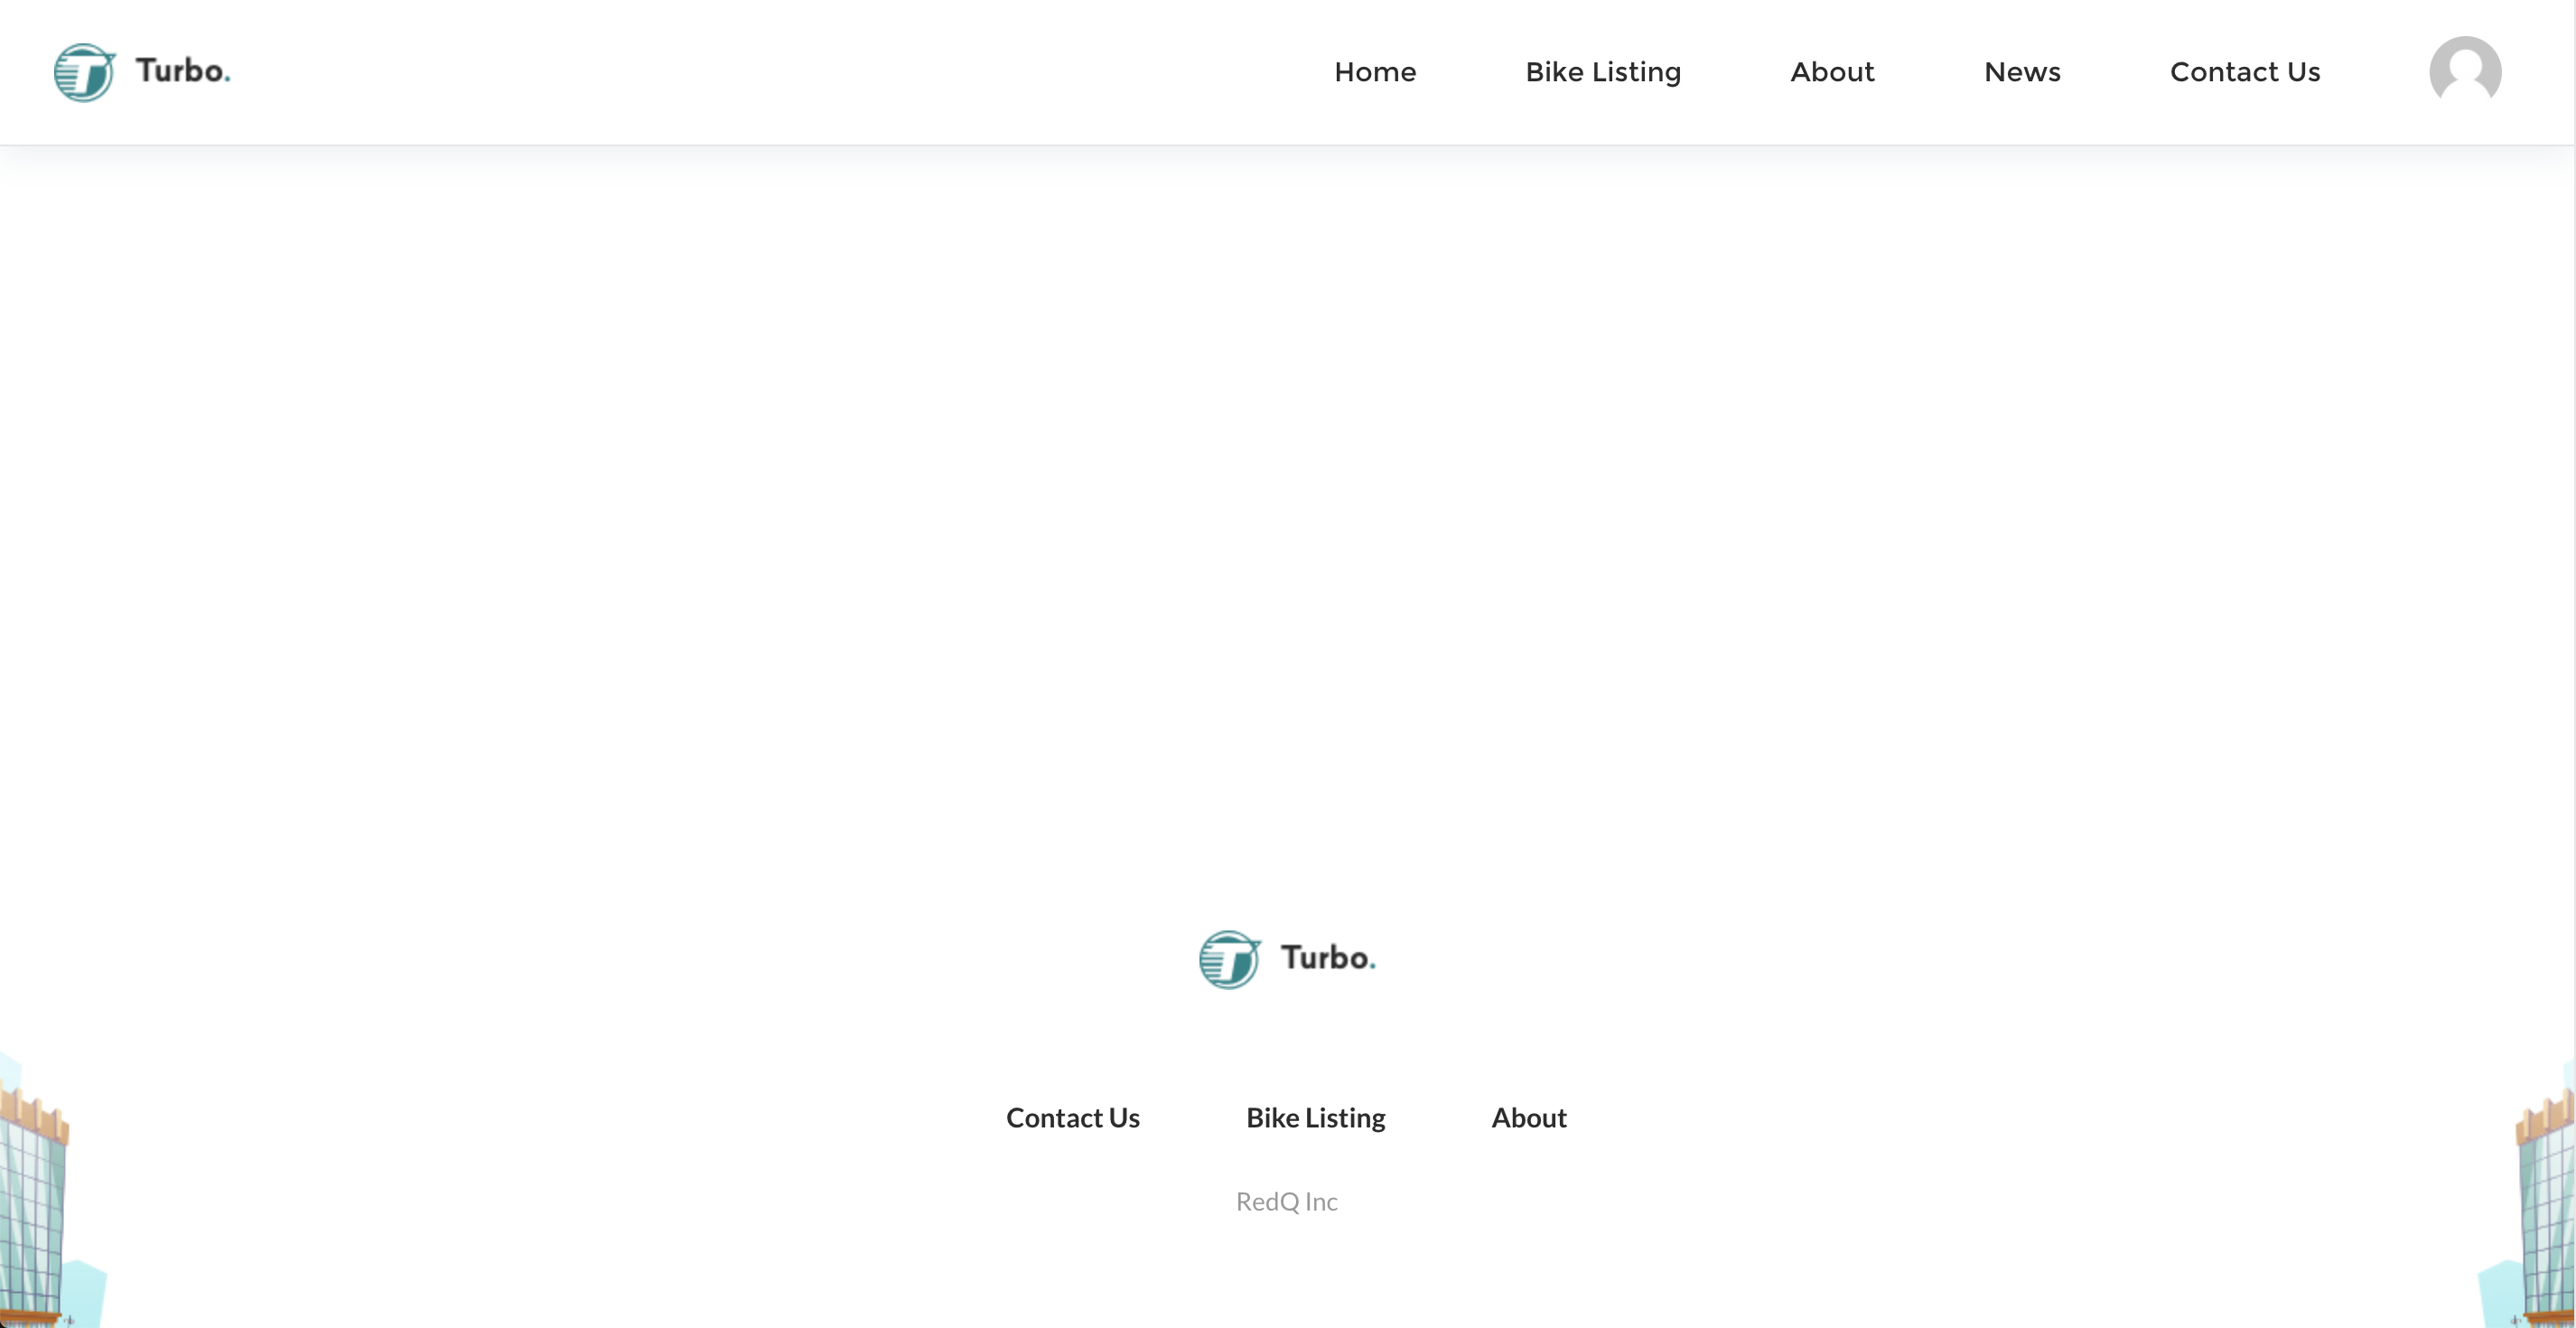The width and height of the screenshot is (2576, 1328).
Task: Follow the footer Bike Listing link
Action: click(x=1315, y=1118)
